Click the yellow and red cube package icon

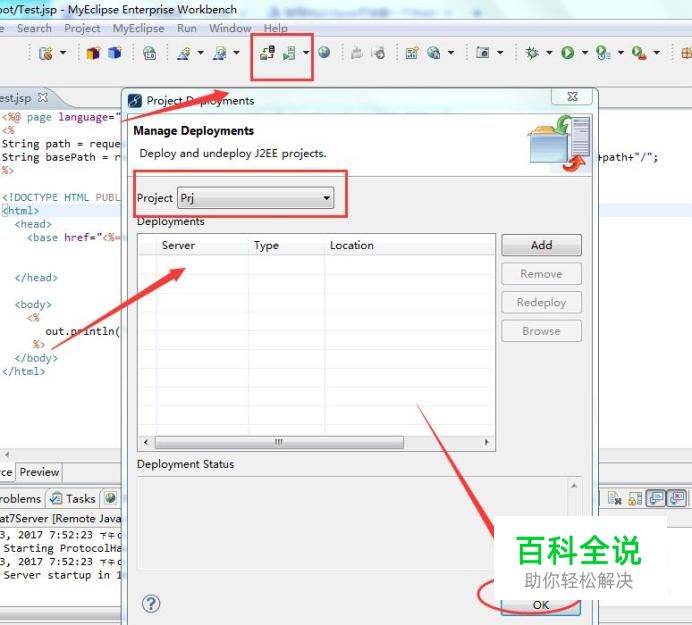(x=93, y=53)
